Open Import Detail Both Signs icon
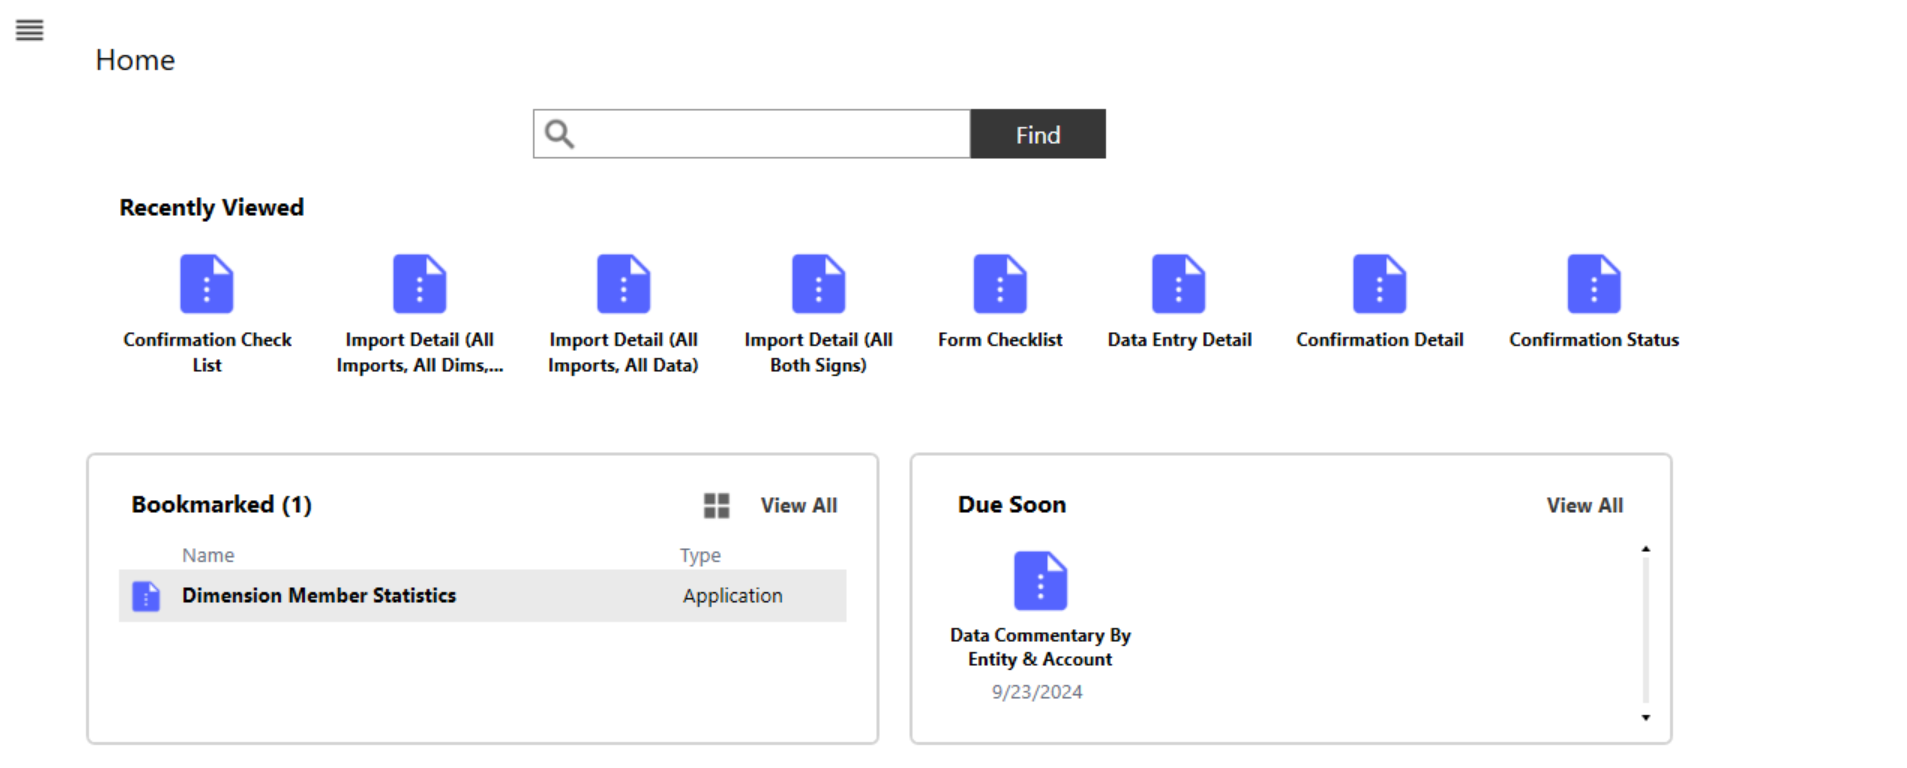Image resolution: width=1907 pixels, height=768 pixels. click(x=818, y=284)
